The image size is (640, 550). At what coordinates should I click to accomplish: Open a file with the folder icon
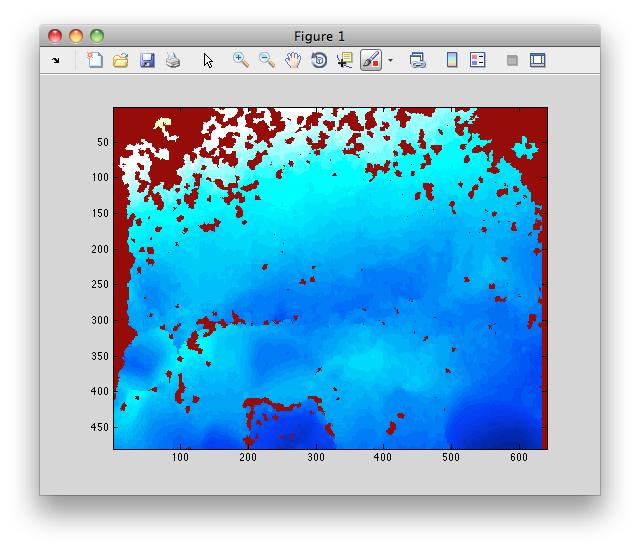coord(120,60)
